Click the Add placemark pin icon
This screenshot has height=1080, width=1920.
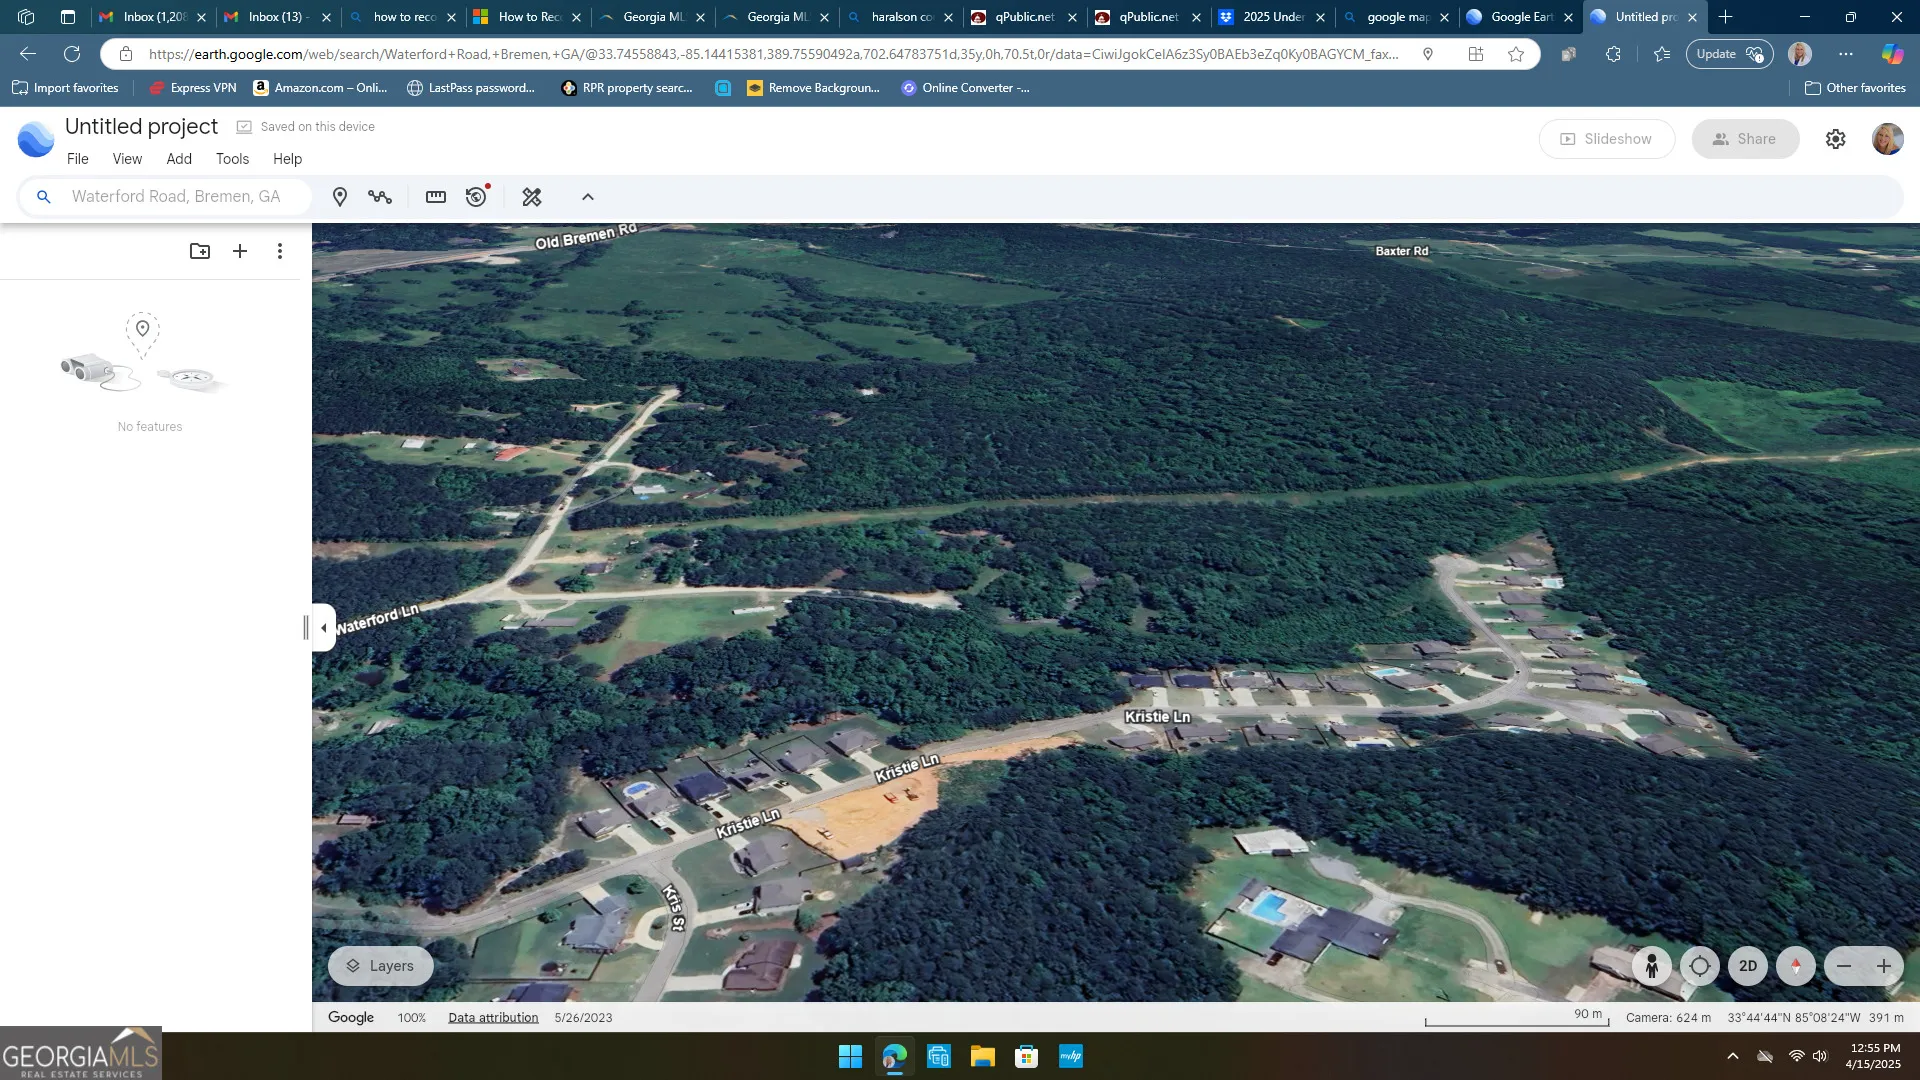(340, 197)
